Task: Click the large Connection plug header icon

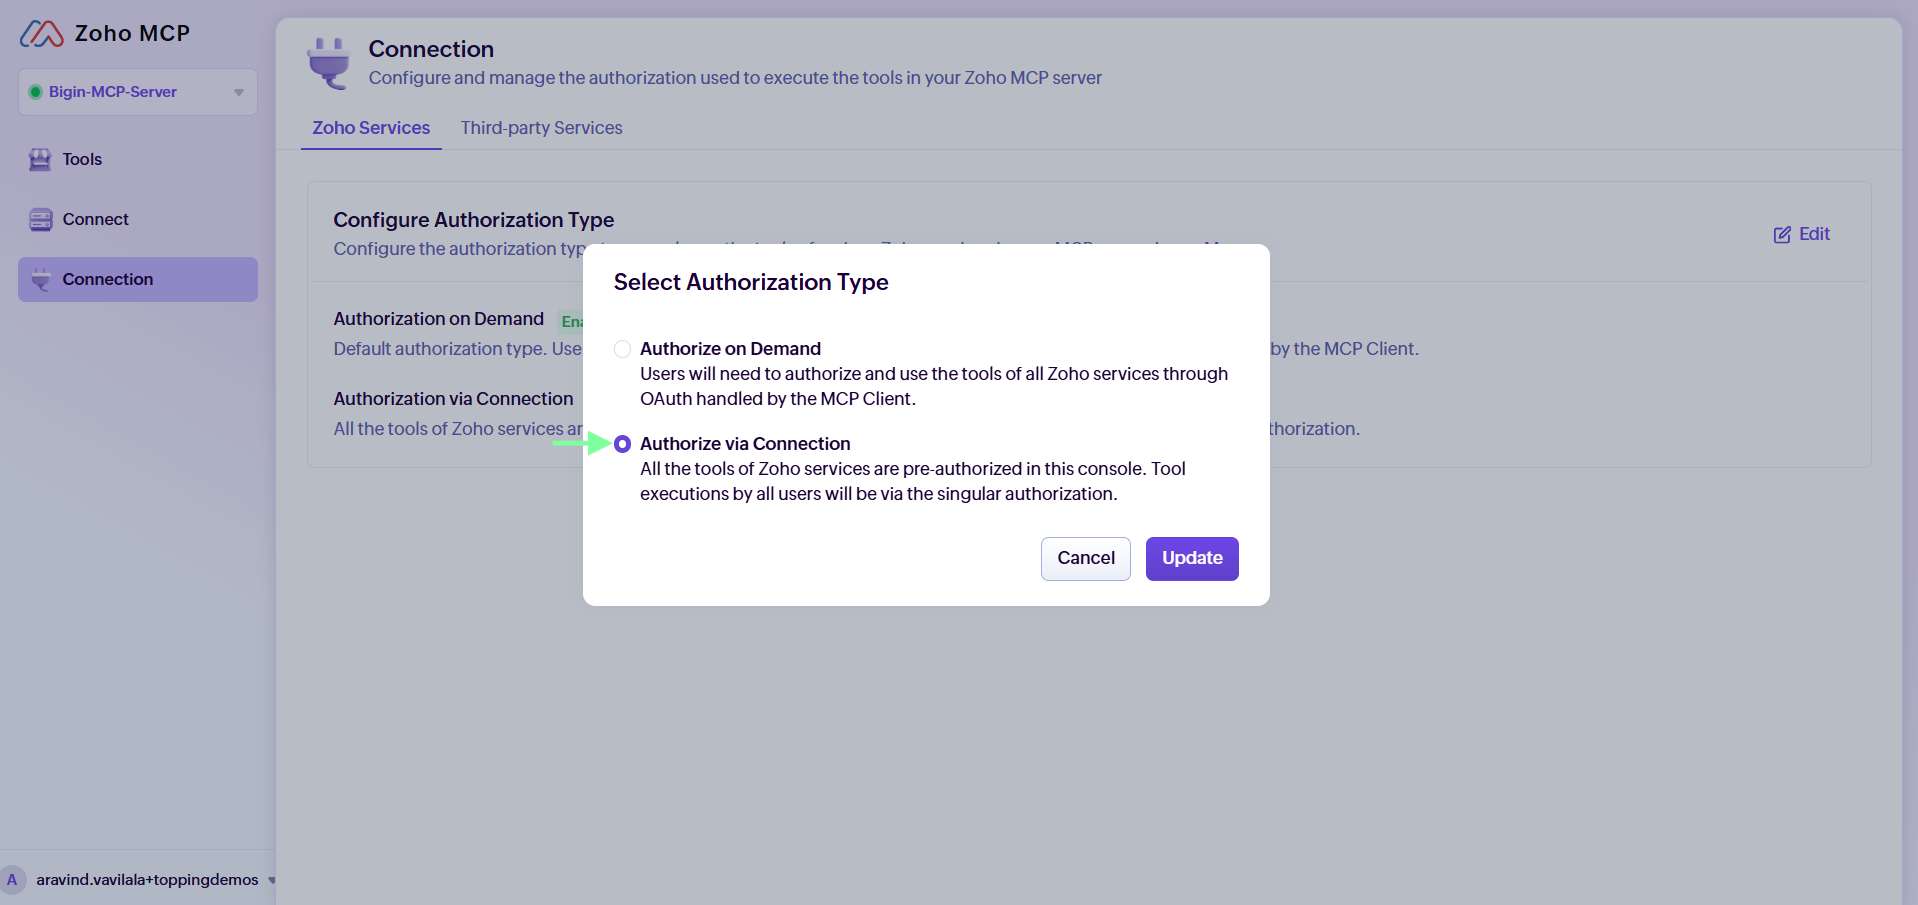Action: pos(329,63)
